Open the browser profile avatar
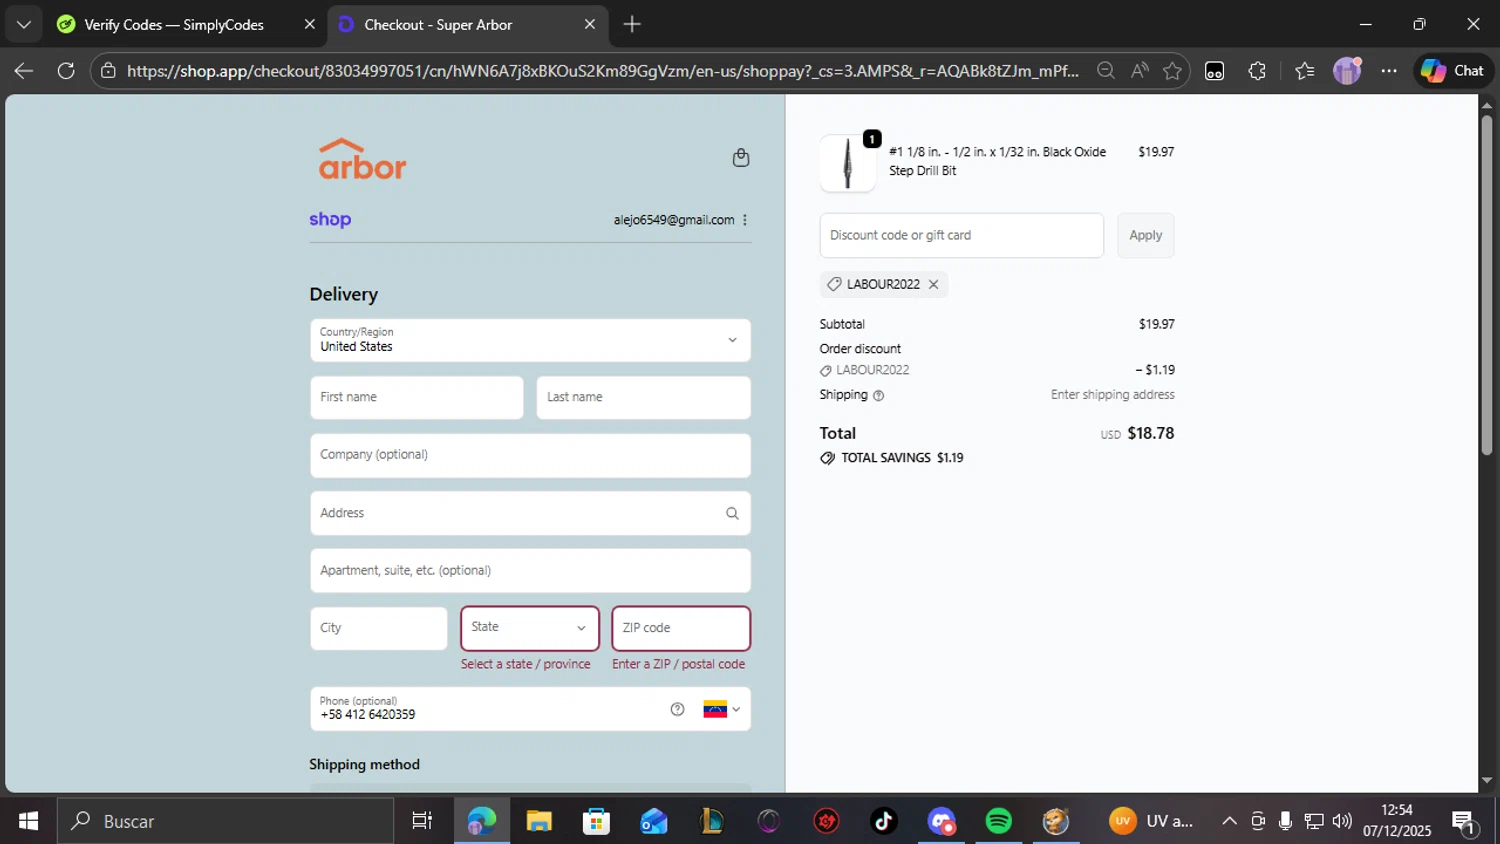 click(1347, 71)
